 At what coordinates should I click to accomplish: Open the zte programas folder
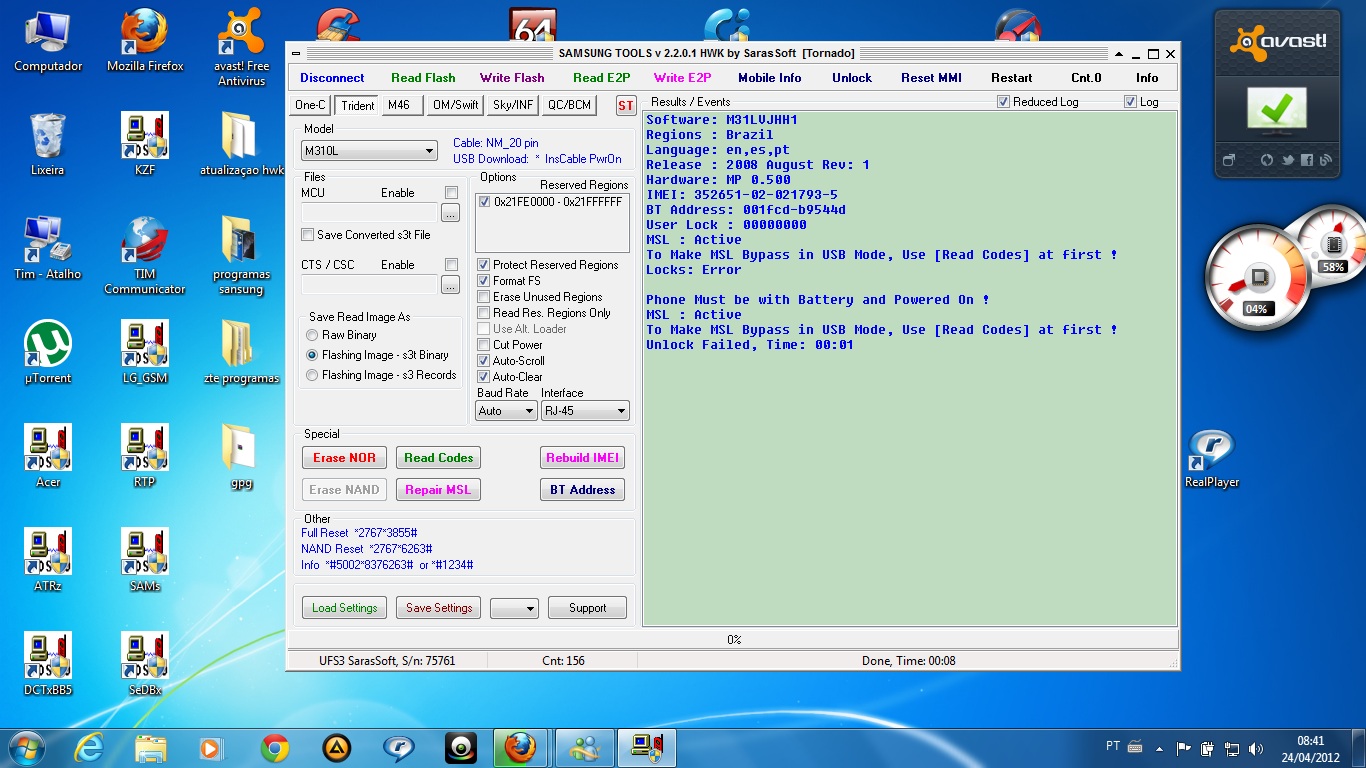point(241,353)
